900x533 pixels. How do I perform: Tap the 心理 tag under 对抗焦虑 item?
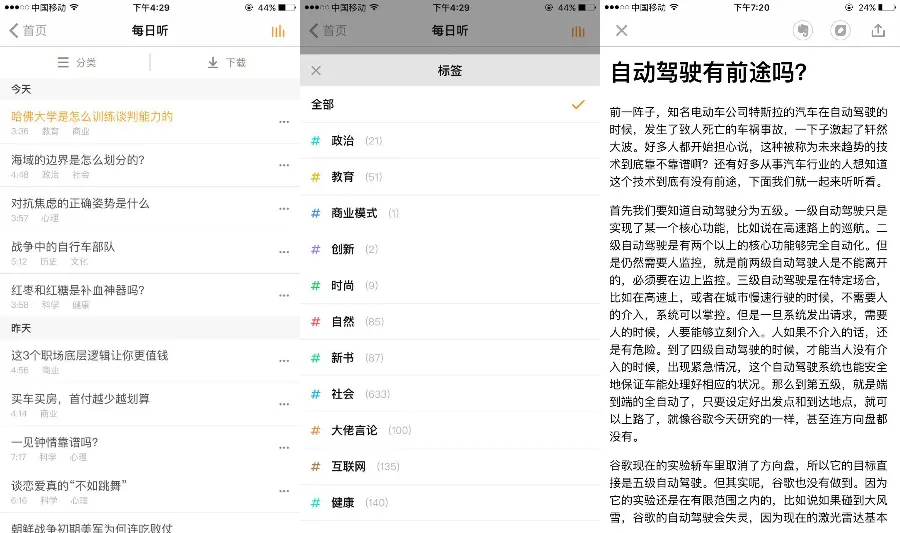point(50,218)
